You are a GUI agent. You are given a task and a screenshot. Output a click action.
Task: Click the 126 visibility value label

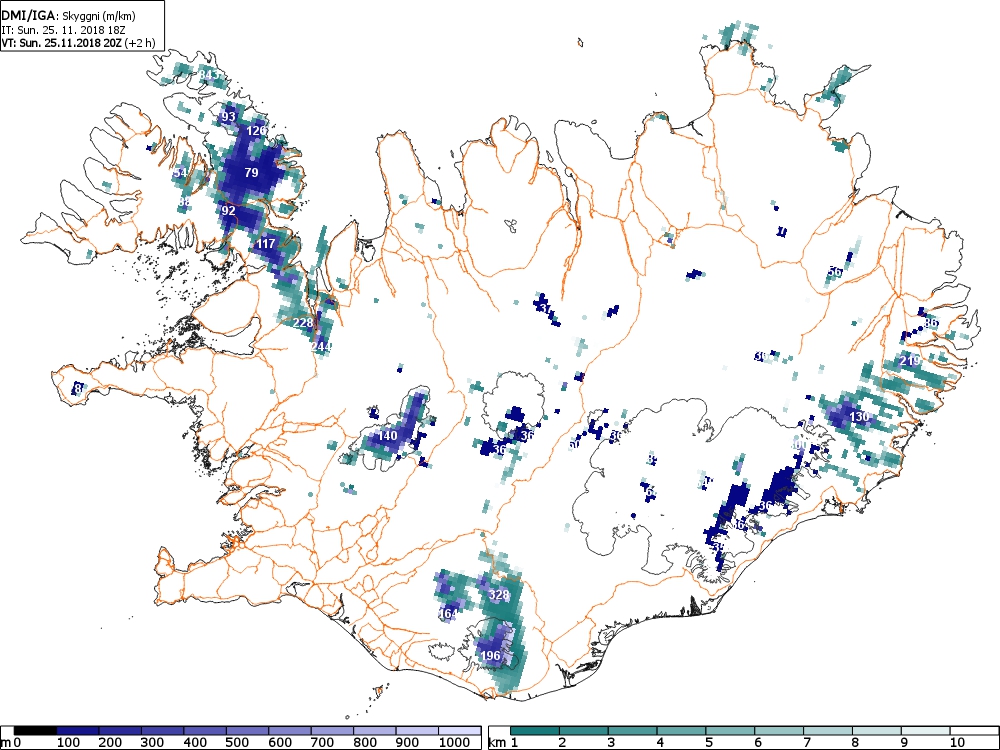pos(256,131)
